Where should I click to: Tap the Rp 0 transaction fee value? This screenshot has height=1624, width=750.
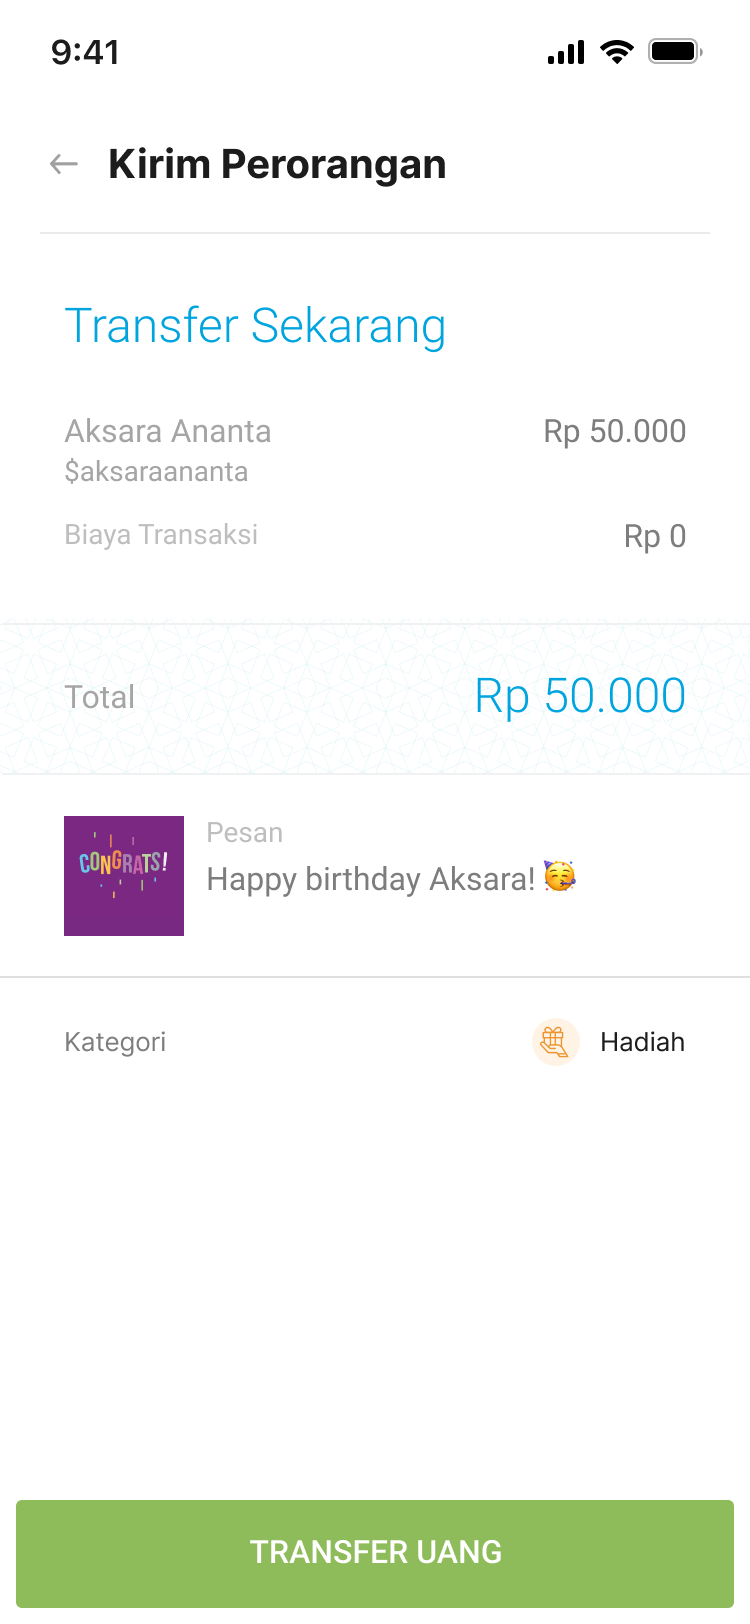click(x=654, y=537)
